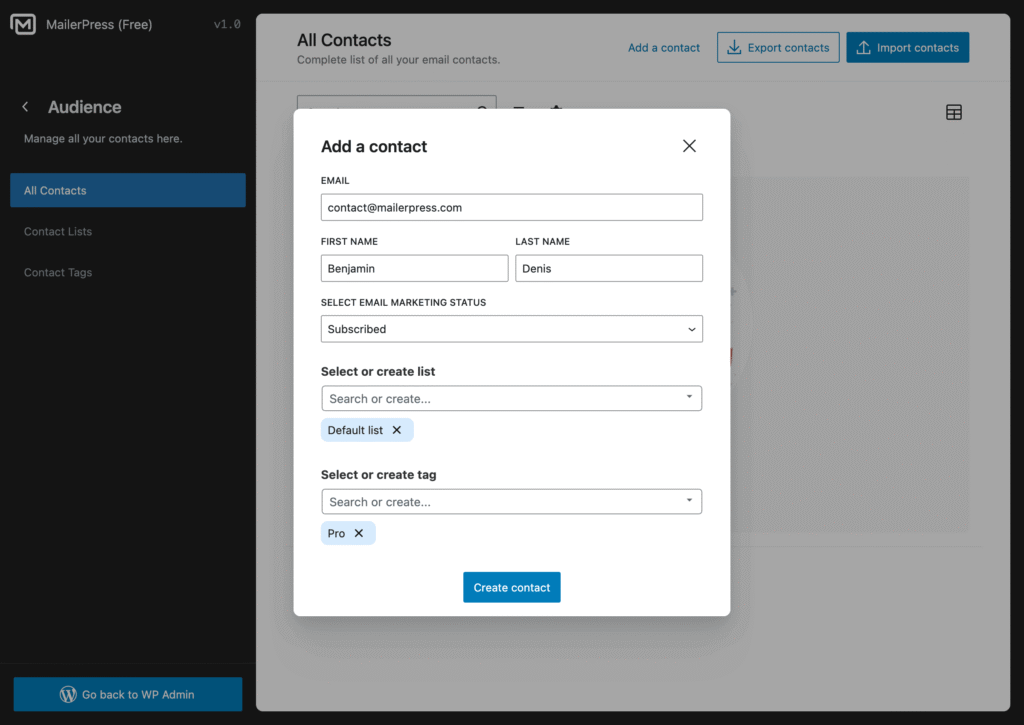1024x725 pixels.
Task: Expand the Select or create tag dropdown
Action: click(x=689, y=501)
